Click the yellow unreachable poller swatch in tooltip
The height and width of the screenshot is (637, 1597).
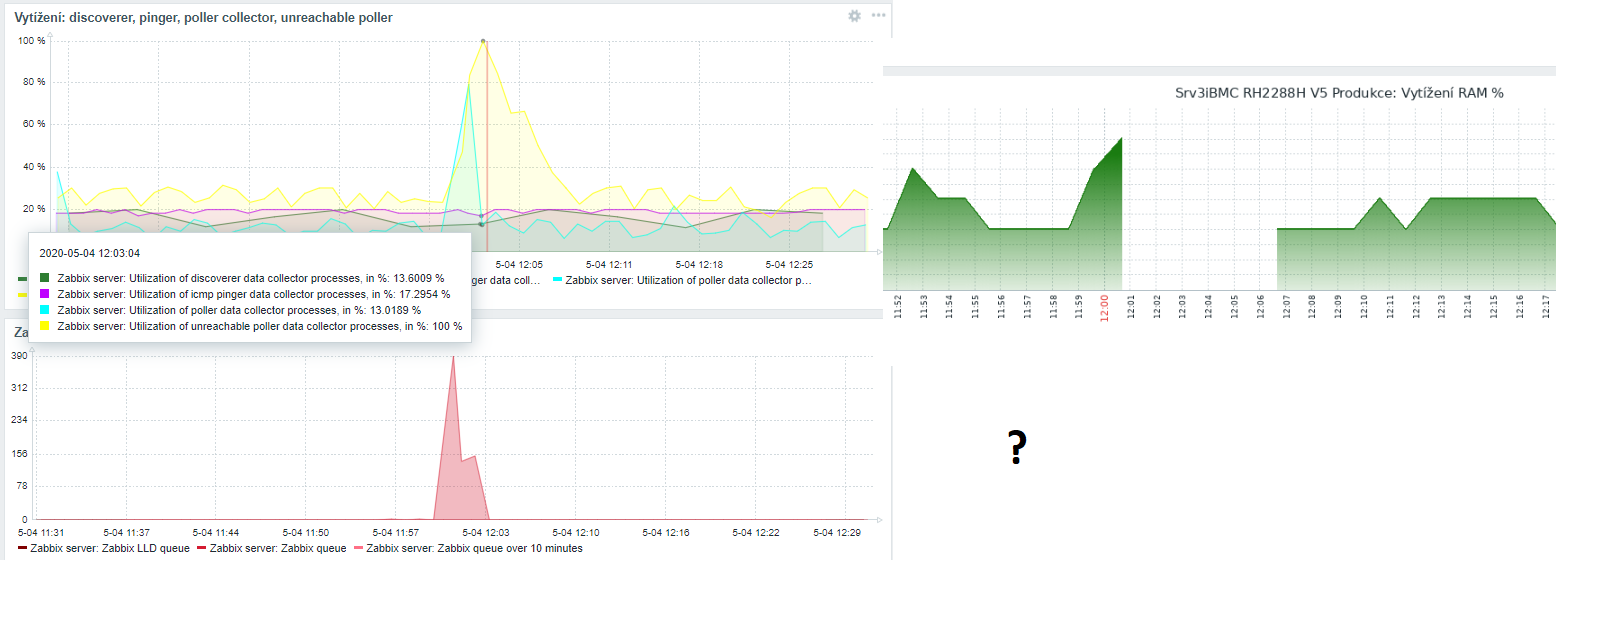44,326
